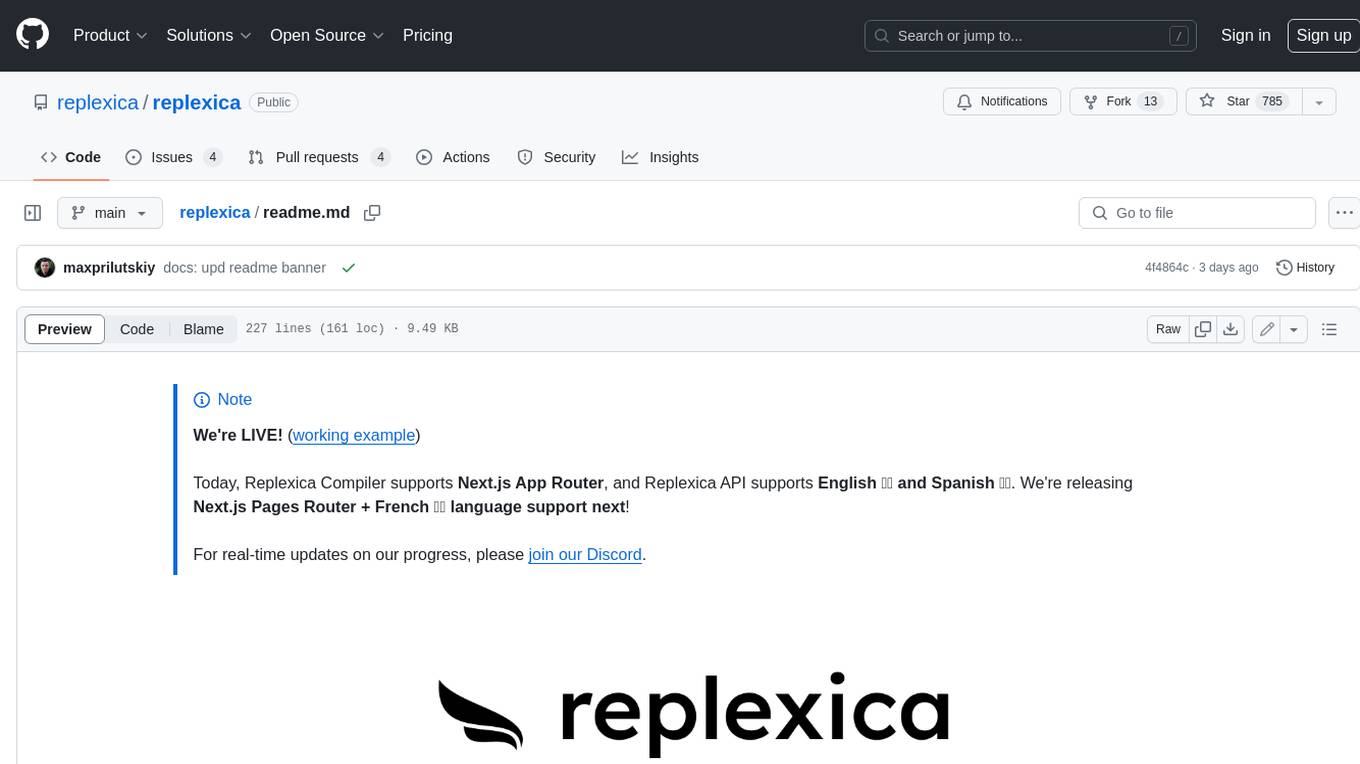Image resolution: width=1360 pixels, height=764 pixels.
Task: View the file History
Action: 1306,267
